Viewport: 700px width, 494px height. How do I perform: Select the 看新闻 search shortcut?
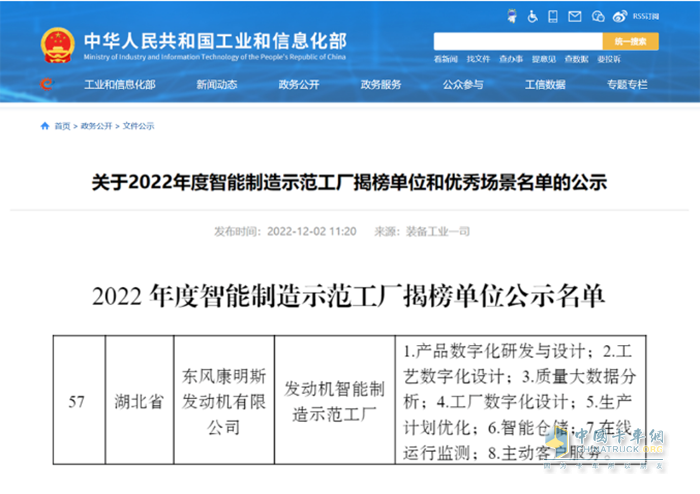coord(445,59)
